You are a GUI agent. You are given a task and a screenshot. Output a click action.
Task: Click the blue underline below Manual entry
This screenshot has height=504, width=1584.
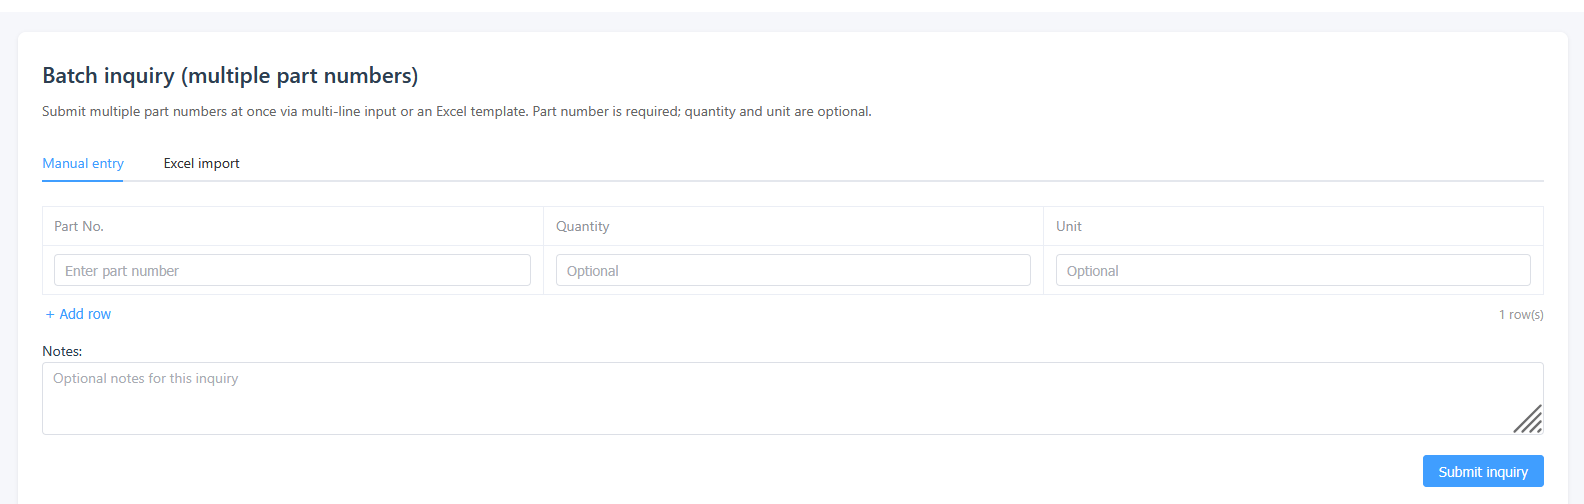83,180
